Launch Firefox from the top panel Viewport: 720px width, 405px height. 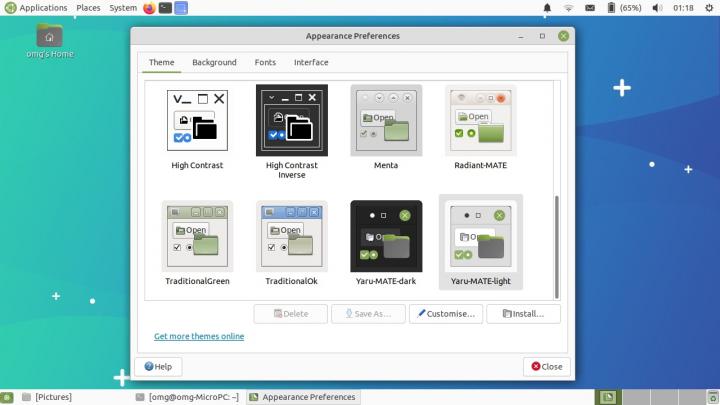click(149, 8)
